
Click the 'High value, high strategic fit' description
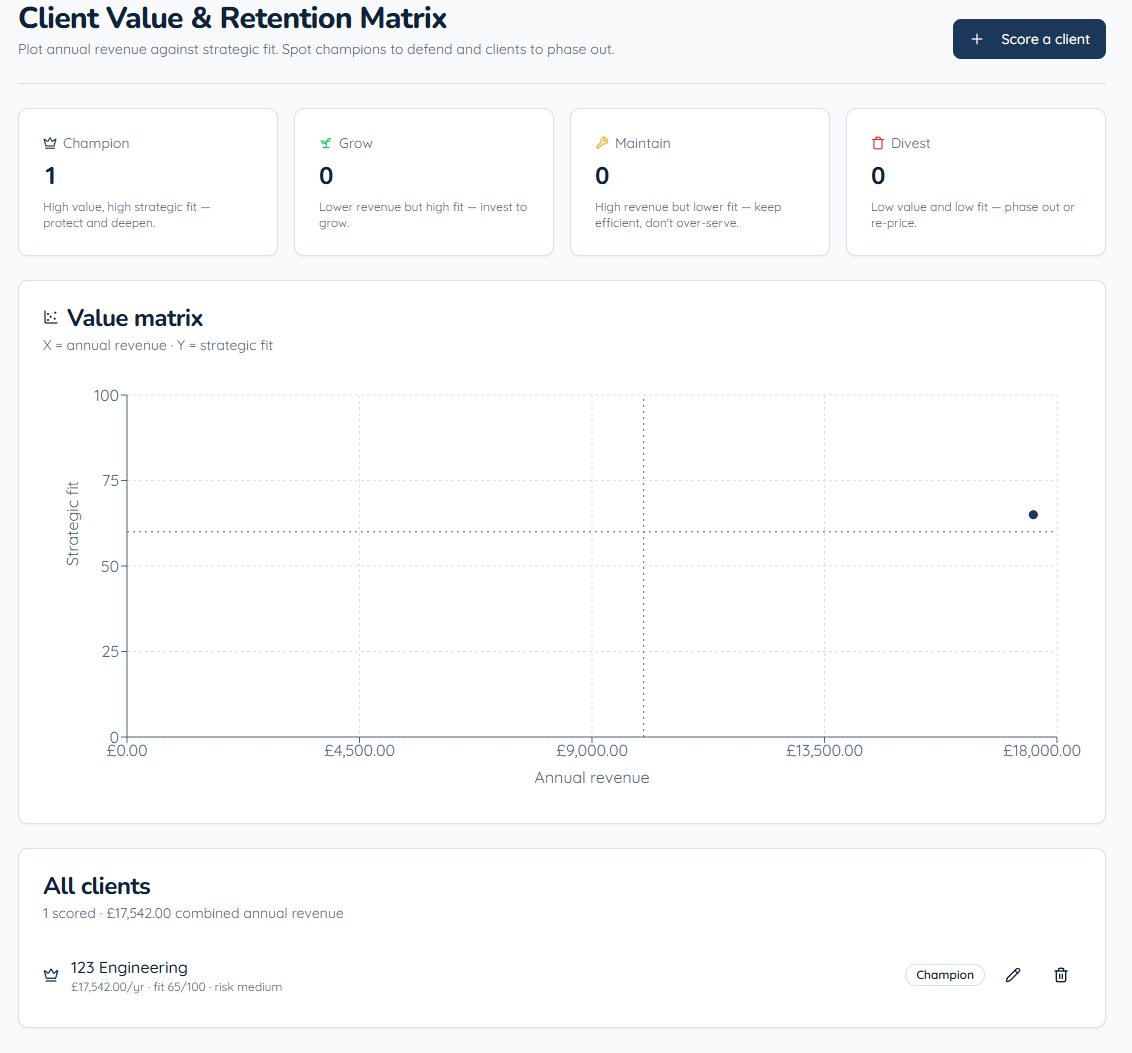[x=126, y=214]
